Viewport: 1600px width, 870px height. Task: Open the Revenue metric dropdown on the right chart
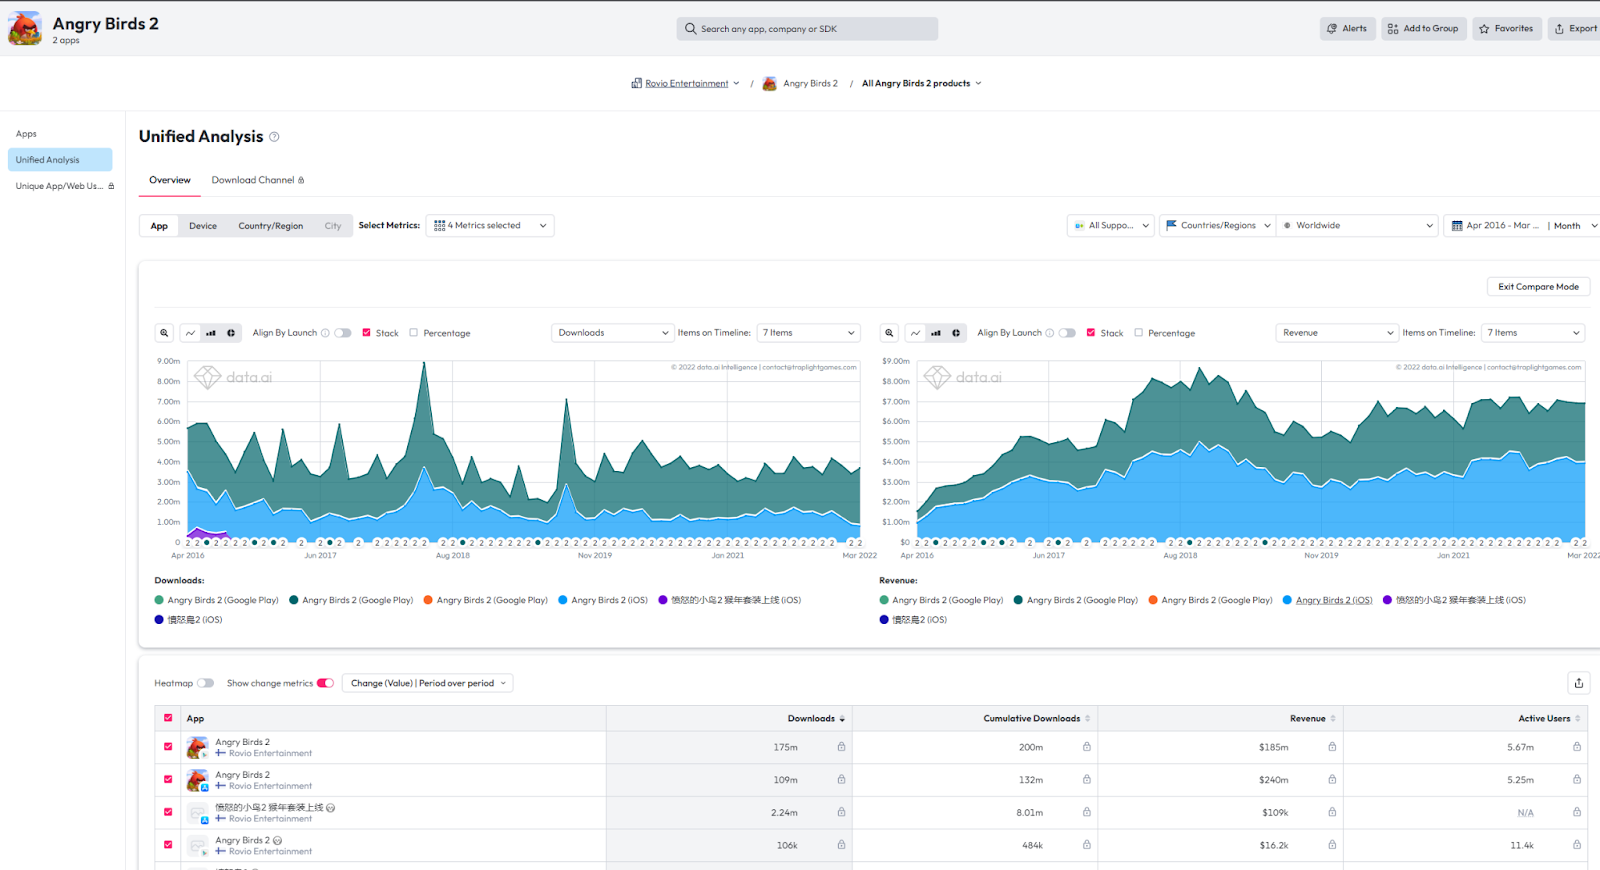click(1337, 333)
